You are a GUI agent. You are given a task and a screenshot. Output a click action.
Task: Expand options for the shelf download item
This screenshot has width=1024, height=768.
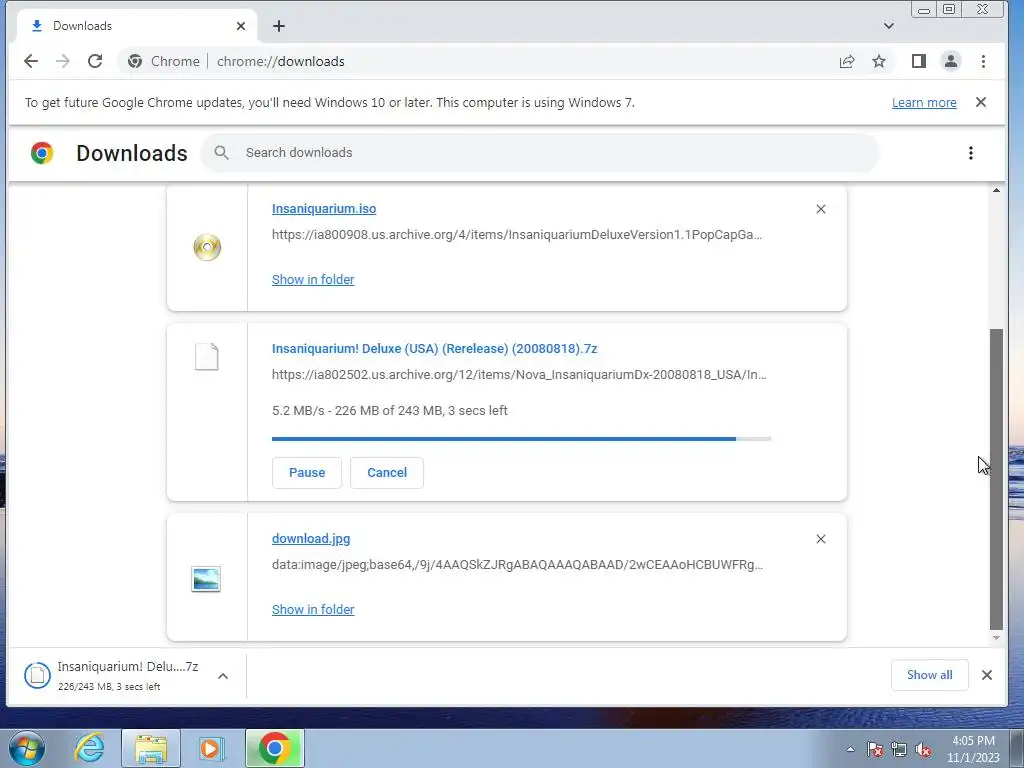(223, 676)
